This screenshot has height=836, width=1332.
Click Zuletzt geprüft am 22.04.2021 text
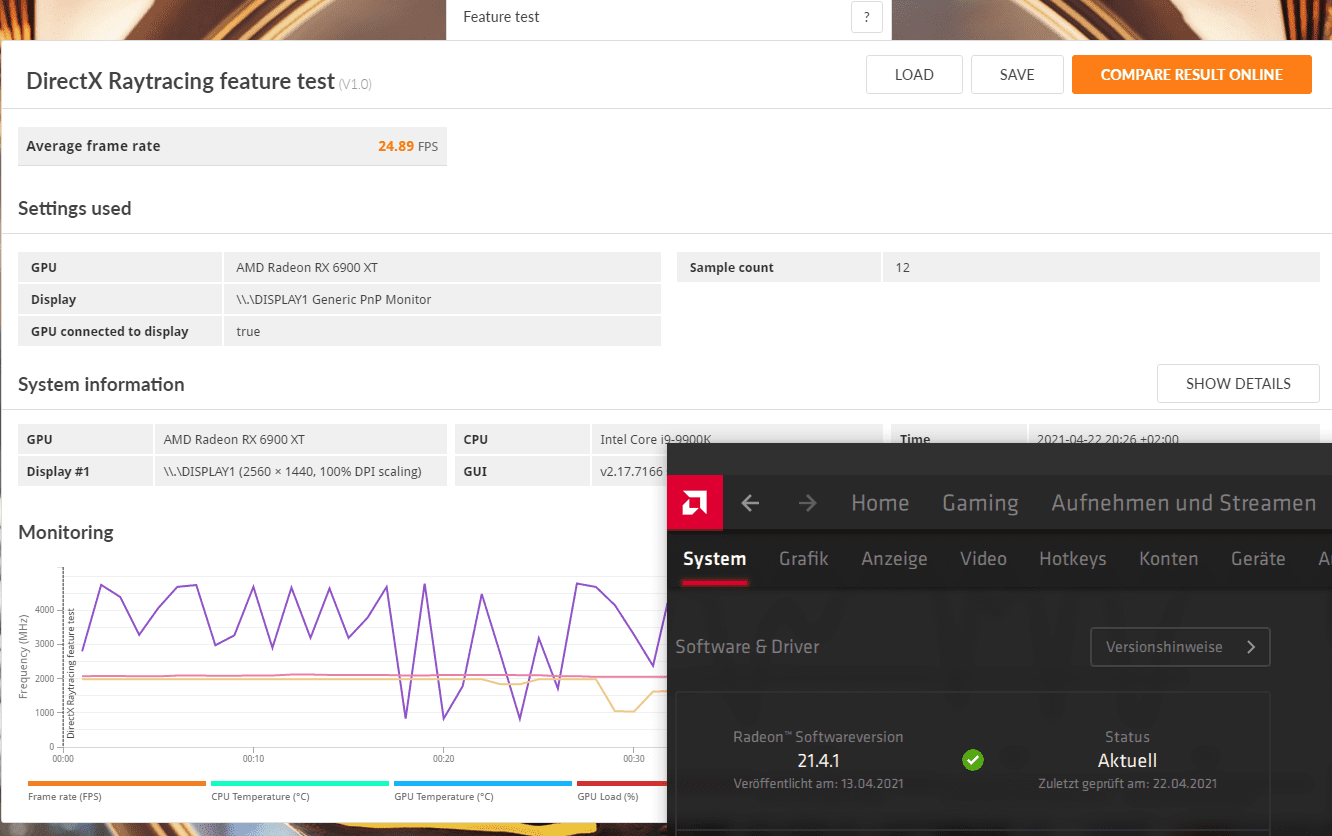1127,784
